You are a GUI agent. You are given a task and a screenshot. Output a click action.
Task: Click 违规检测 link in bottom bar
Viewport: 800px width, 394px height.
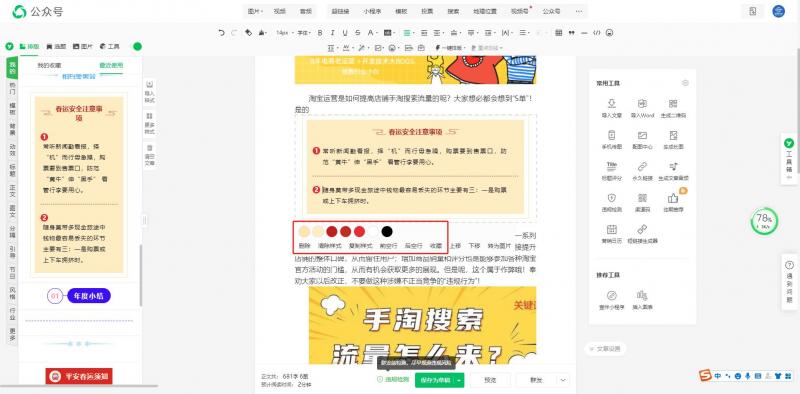393,380
